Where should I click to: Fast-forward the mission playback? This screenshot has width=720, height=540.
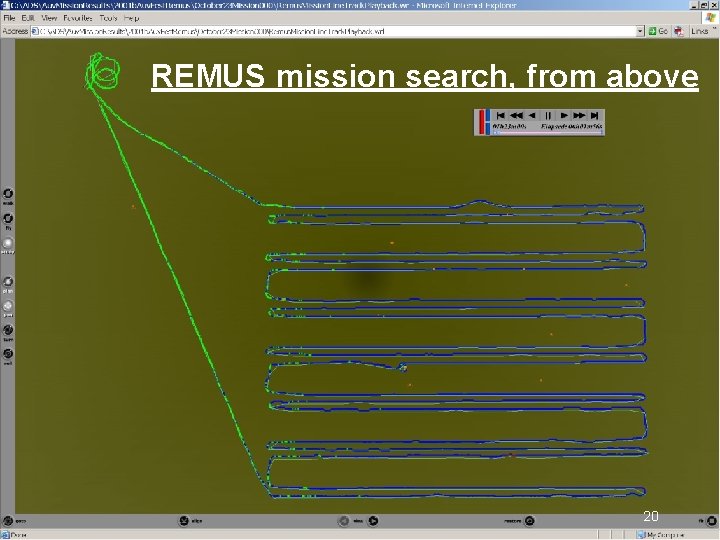[579, 115]
